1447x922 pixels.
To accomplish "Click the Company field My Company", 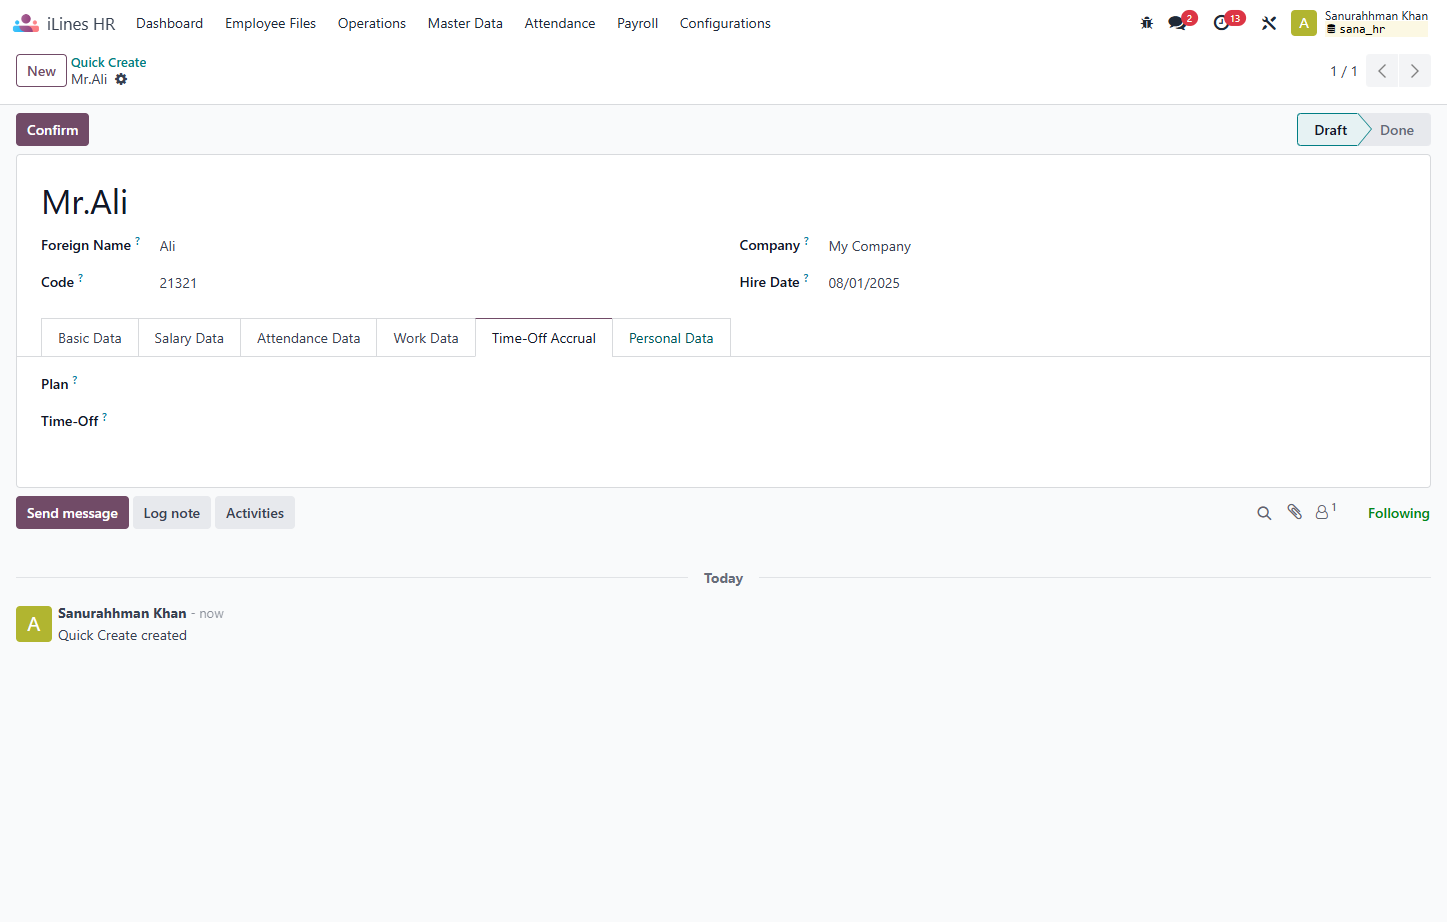I will pos(869,246).
